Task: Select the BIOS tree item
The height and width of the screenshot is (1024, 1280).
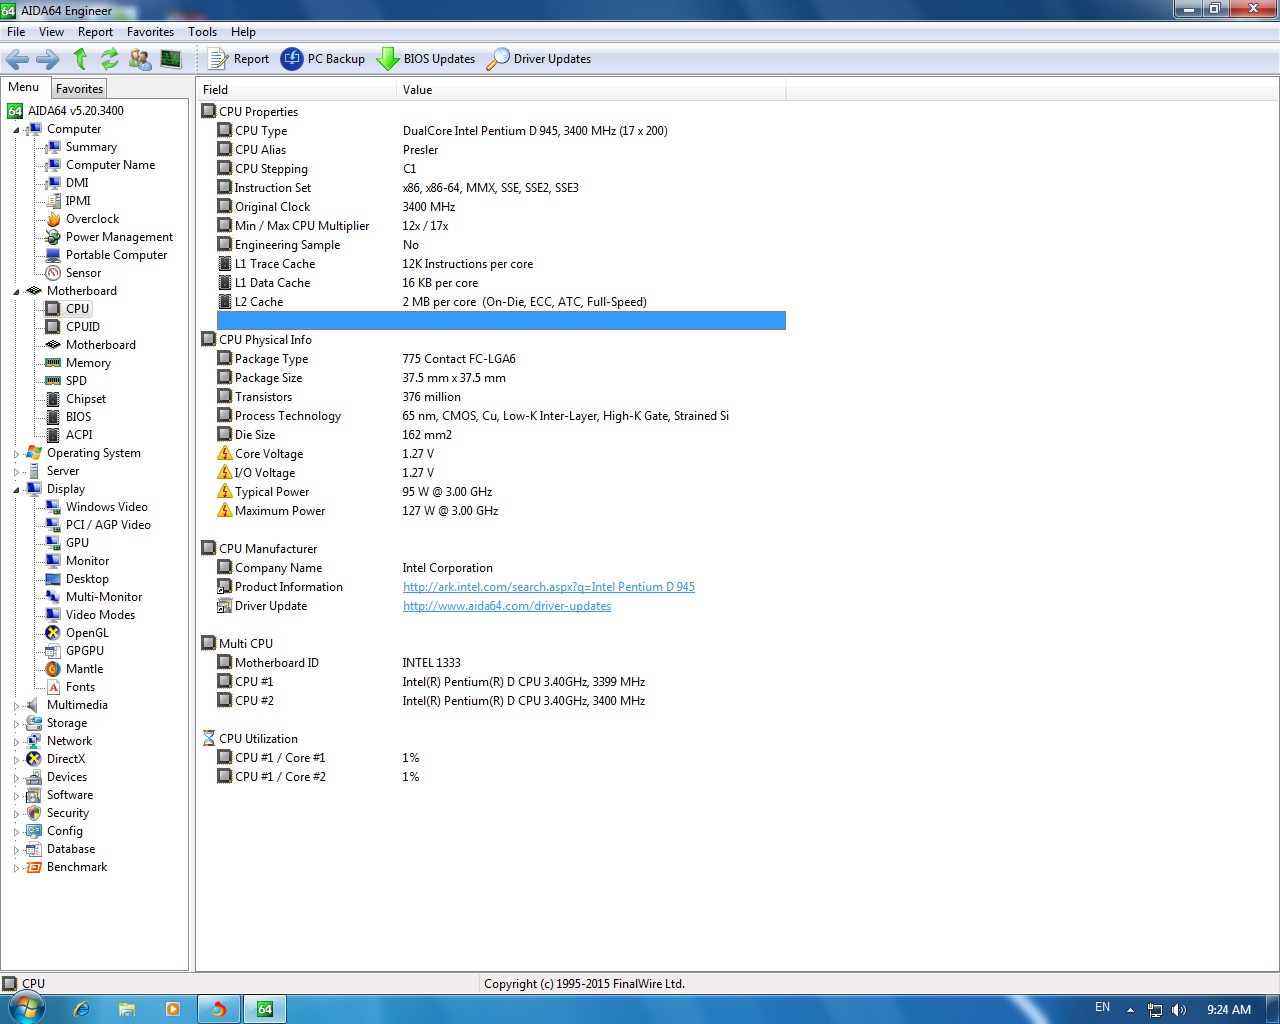Action: coord(78,417)
